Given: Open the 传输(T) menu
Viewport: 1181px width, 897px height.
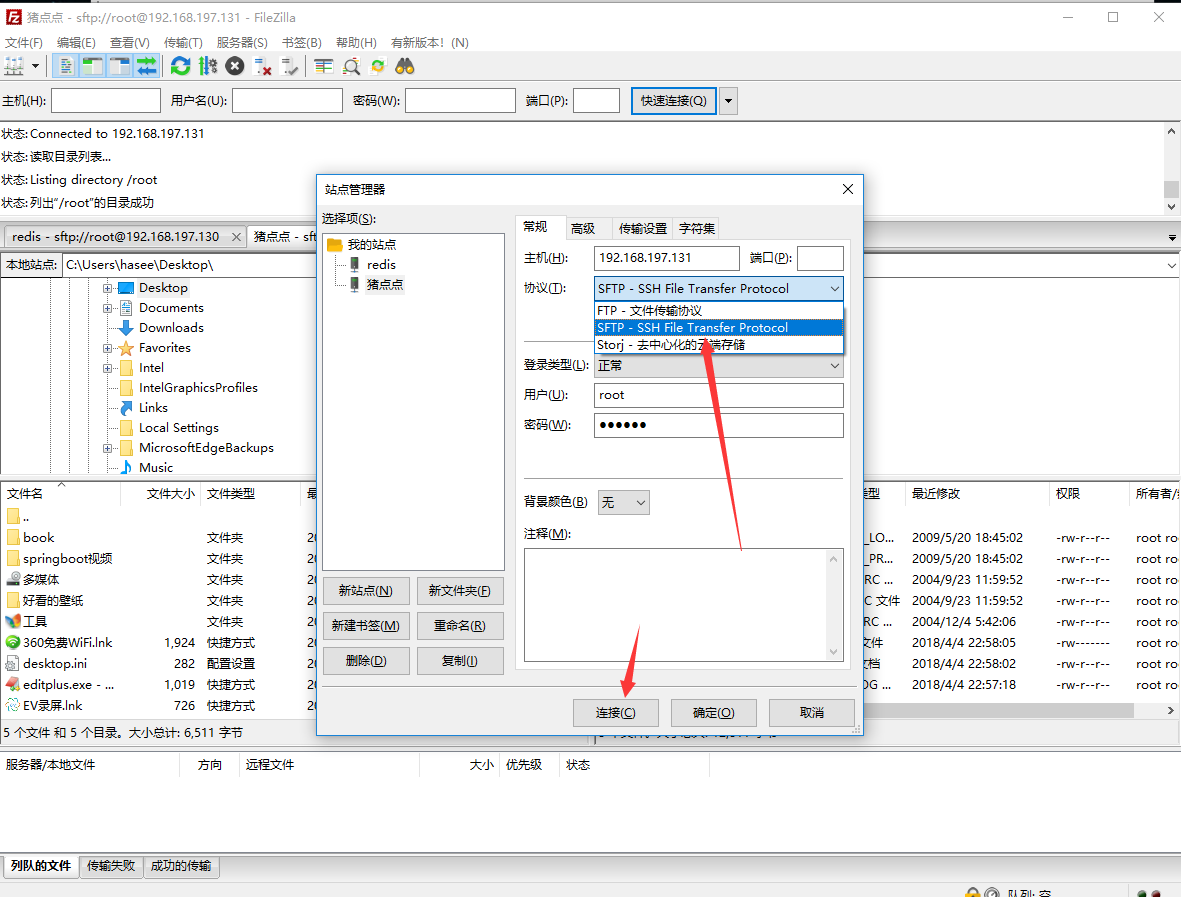Looking at the screenshot, I should tap(183, 42).
